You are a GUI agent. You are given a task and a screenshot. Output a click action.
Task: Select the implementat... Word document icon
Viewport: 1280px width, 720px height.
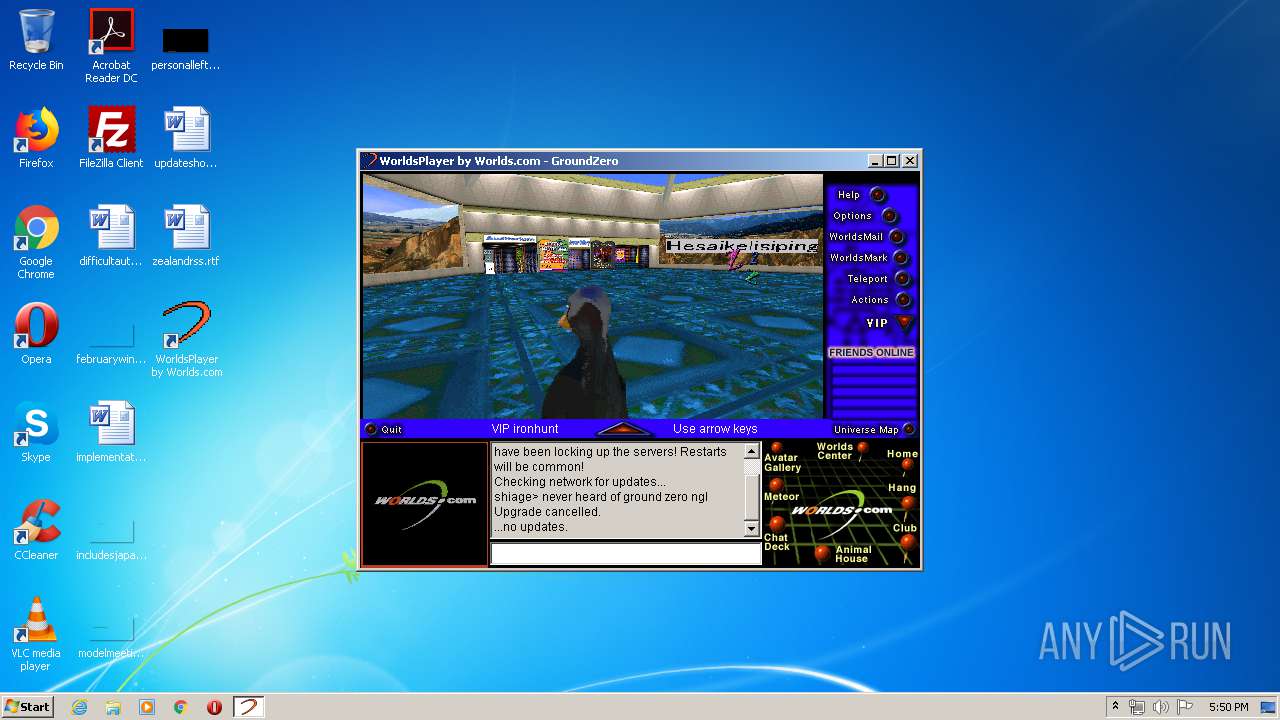coord(111,432)
